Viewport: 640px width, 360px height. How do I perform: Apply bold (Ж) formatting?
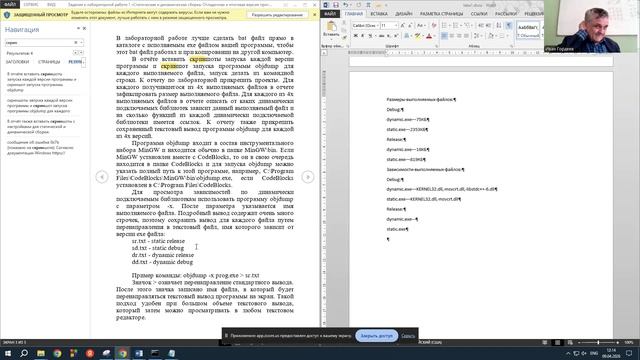356,36
